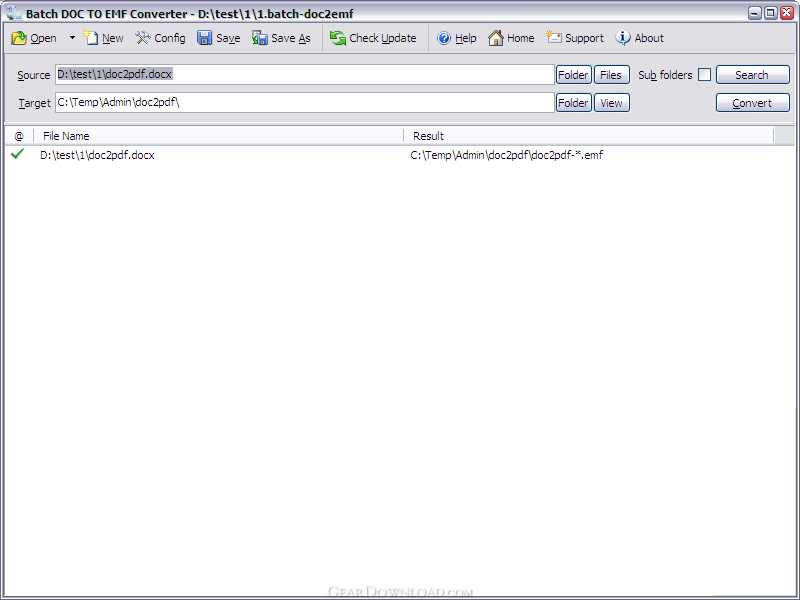Click the Source path input field
800x600 pixels.
[305, 74]
